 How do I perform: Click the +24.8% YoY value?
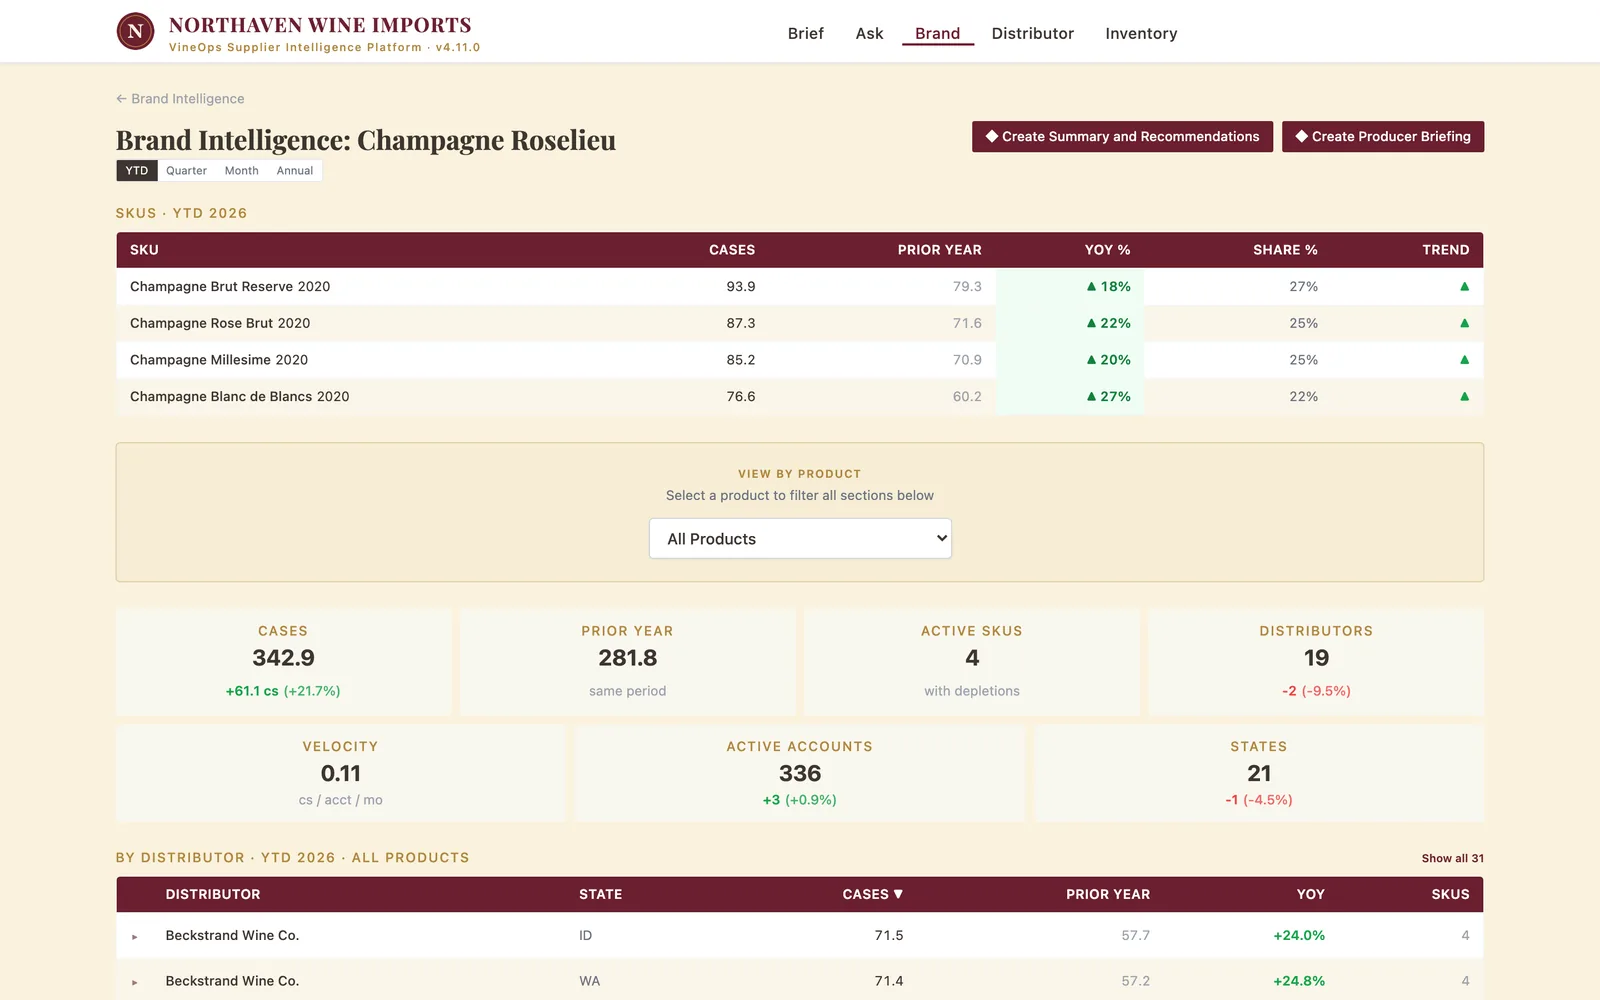1299,981
